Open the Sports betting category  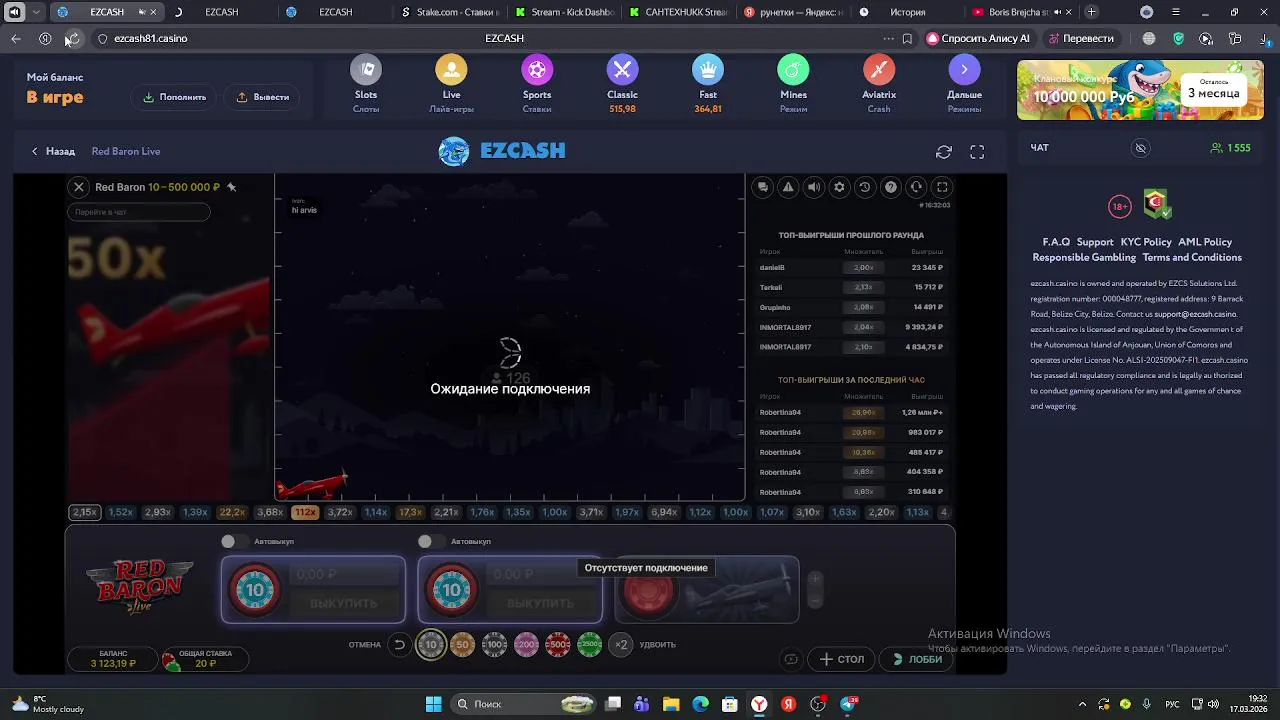pyautogui.click(x=537, y=70)
